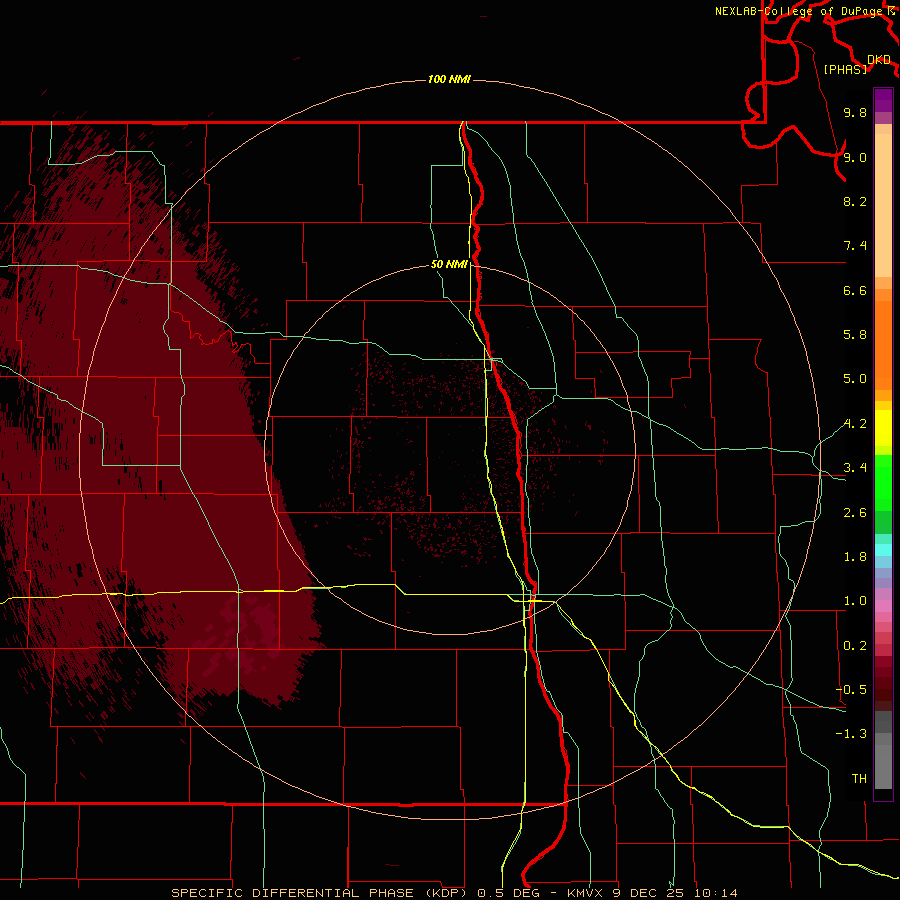Click the 1.0 scale value
Viewport: 900px width, 900px height.
pos(855,601)
